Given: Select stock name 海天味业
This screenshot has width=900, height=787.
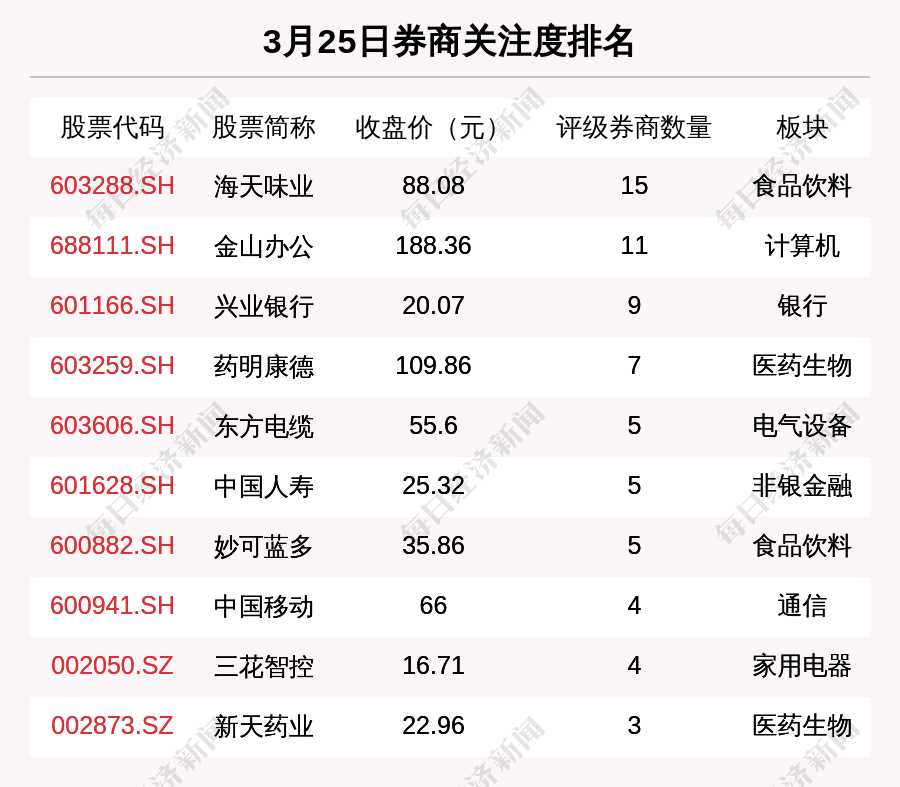Looking at the screenshot, I should tap(263, 187).
